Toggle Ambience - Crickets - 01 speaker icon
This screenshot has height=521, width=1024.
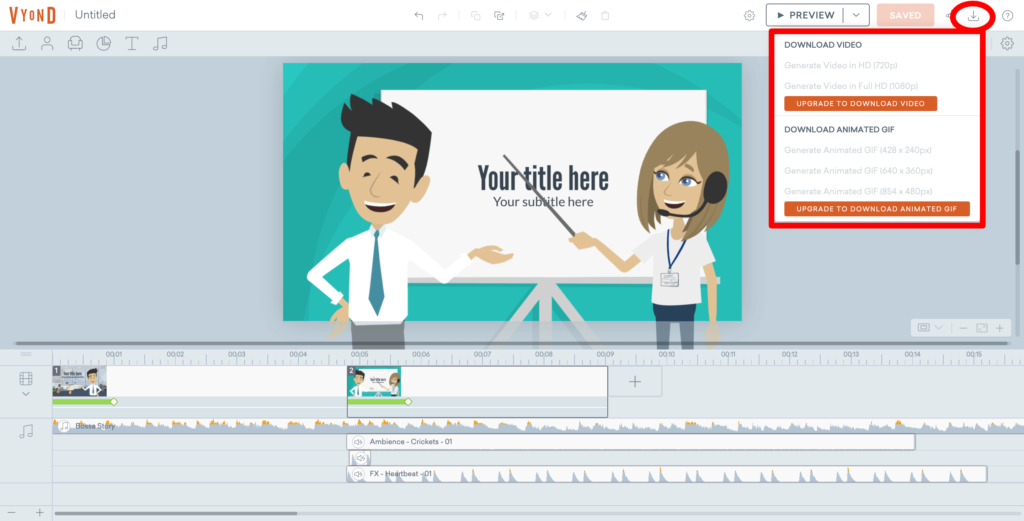point(358,442)
